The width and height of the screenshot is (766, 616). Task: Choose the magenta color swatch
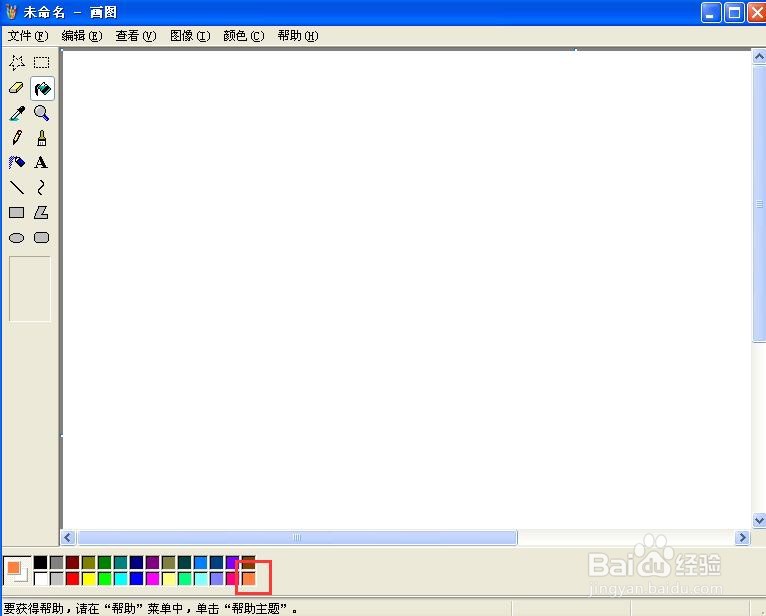153,579
